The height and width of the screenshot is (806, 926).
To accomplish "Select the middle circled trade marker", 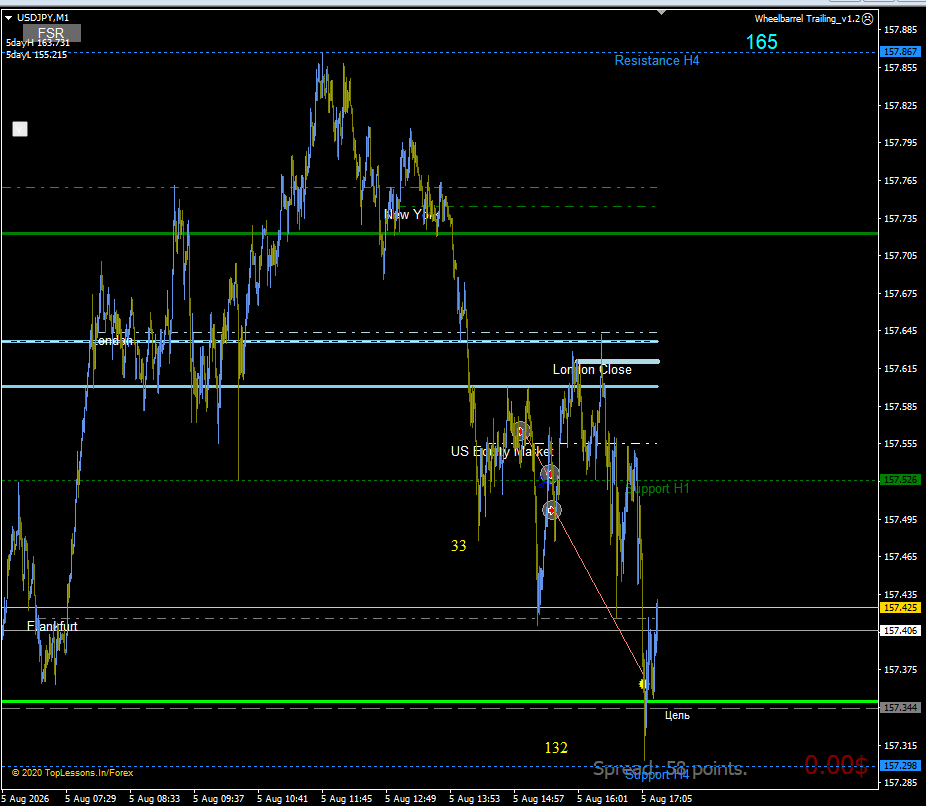I will click(x=550, y=474).
